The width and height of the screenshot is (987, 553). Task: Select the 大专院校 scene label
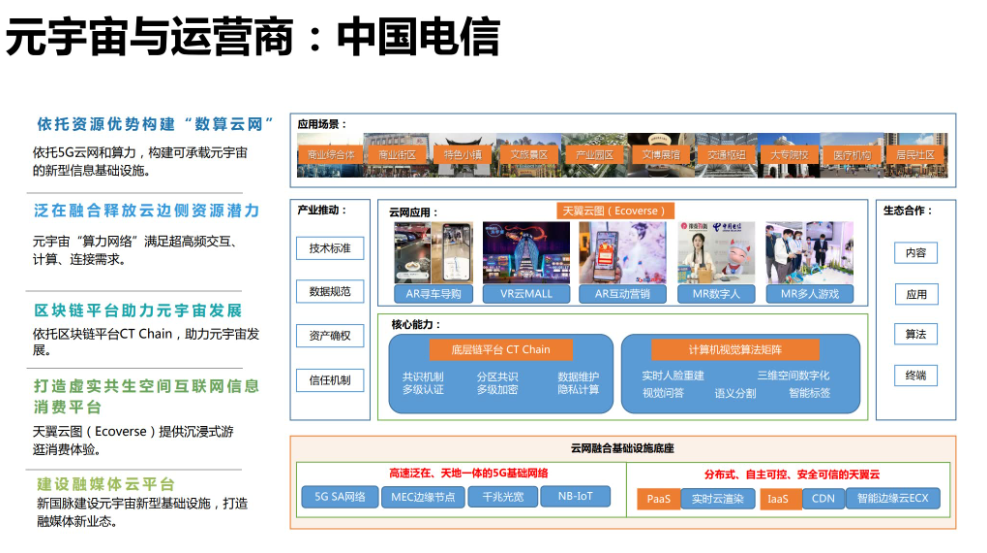coord(789,155)
